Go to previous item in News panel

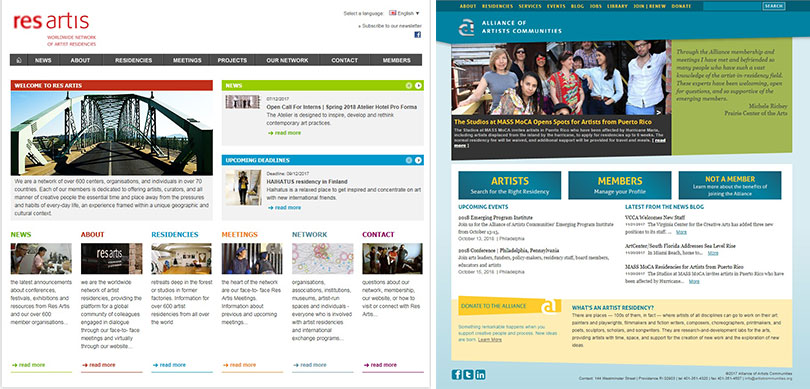(x=409, y=86)
